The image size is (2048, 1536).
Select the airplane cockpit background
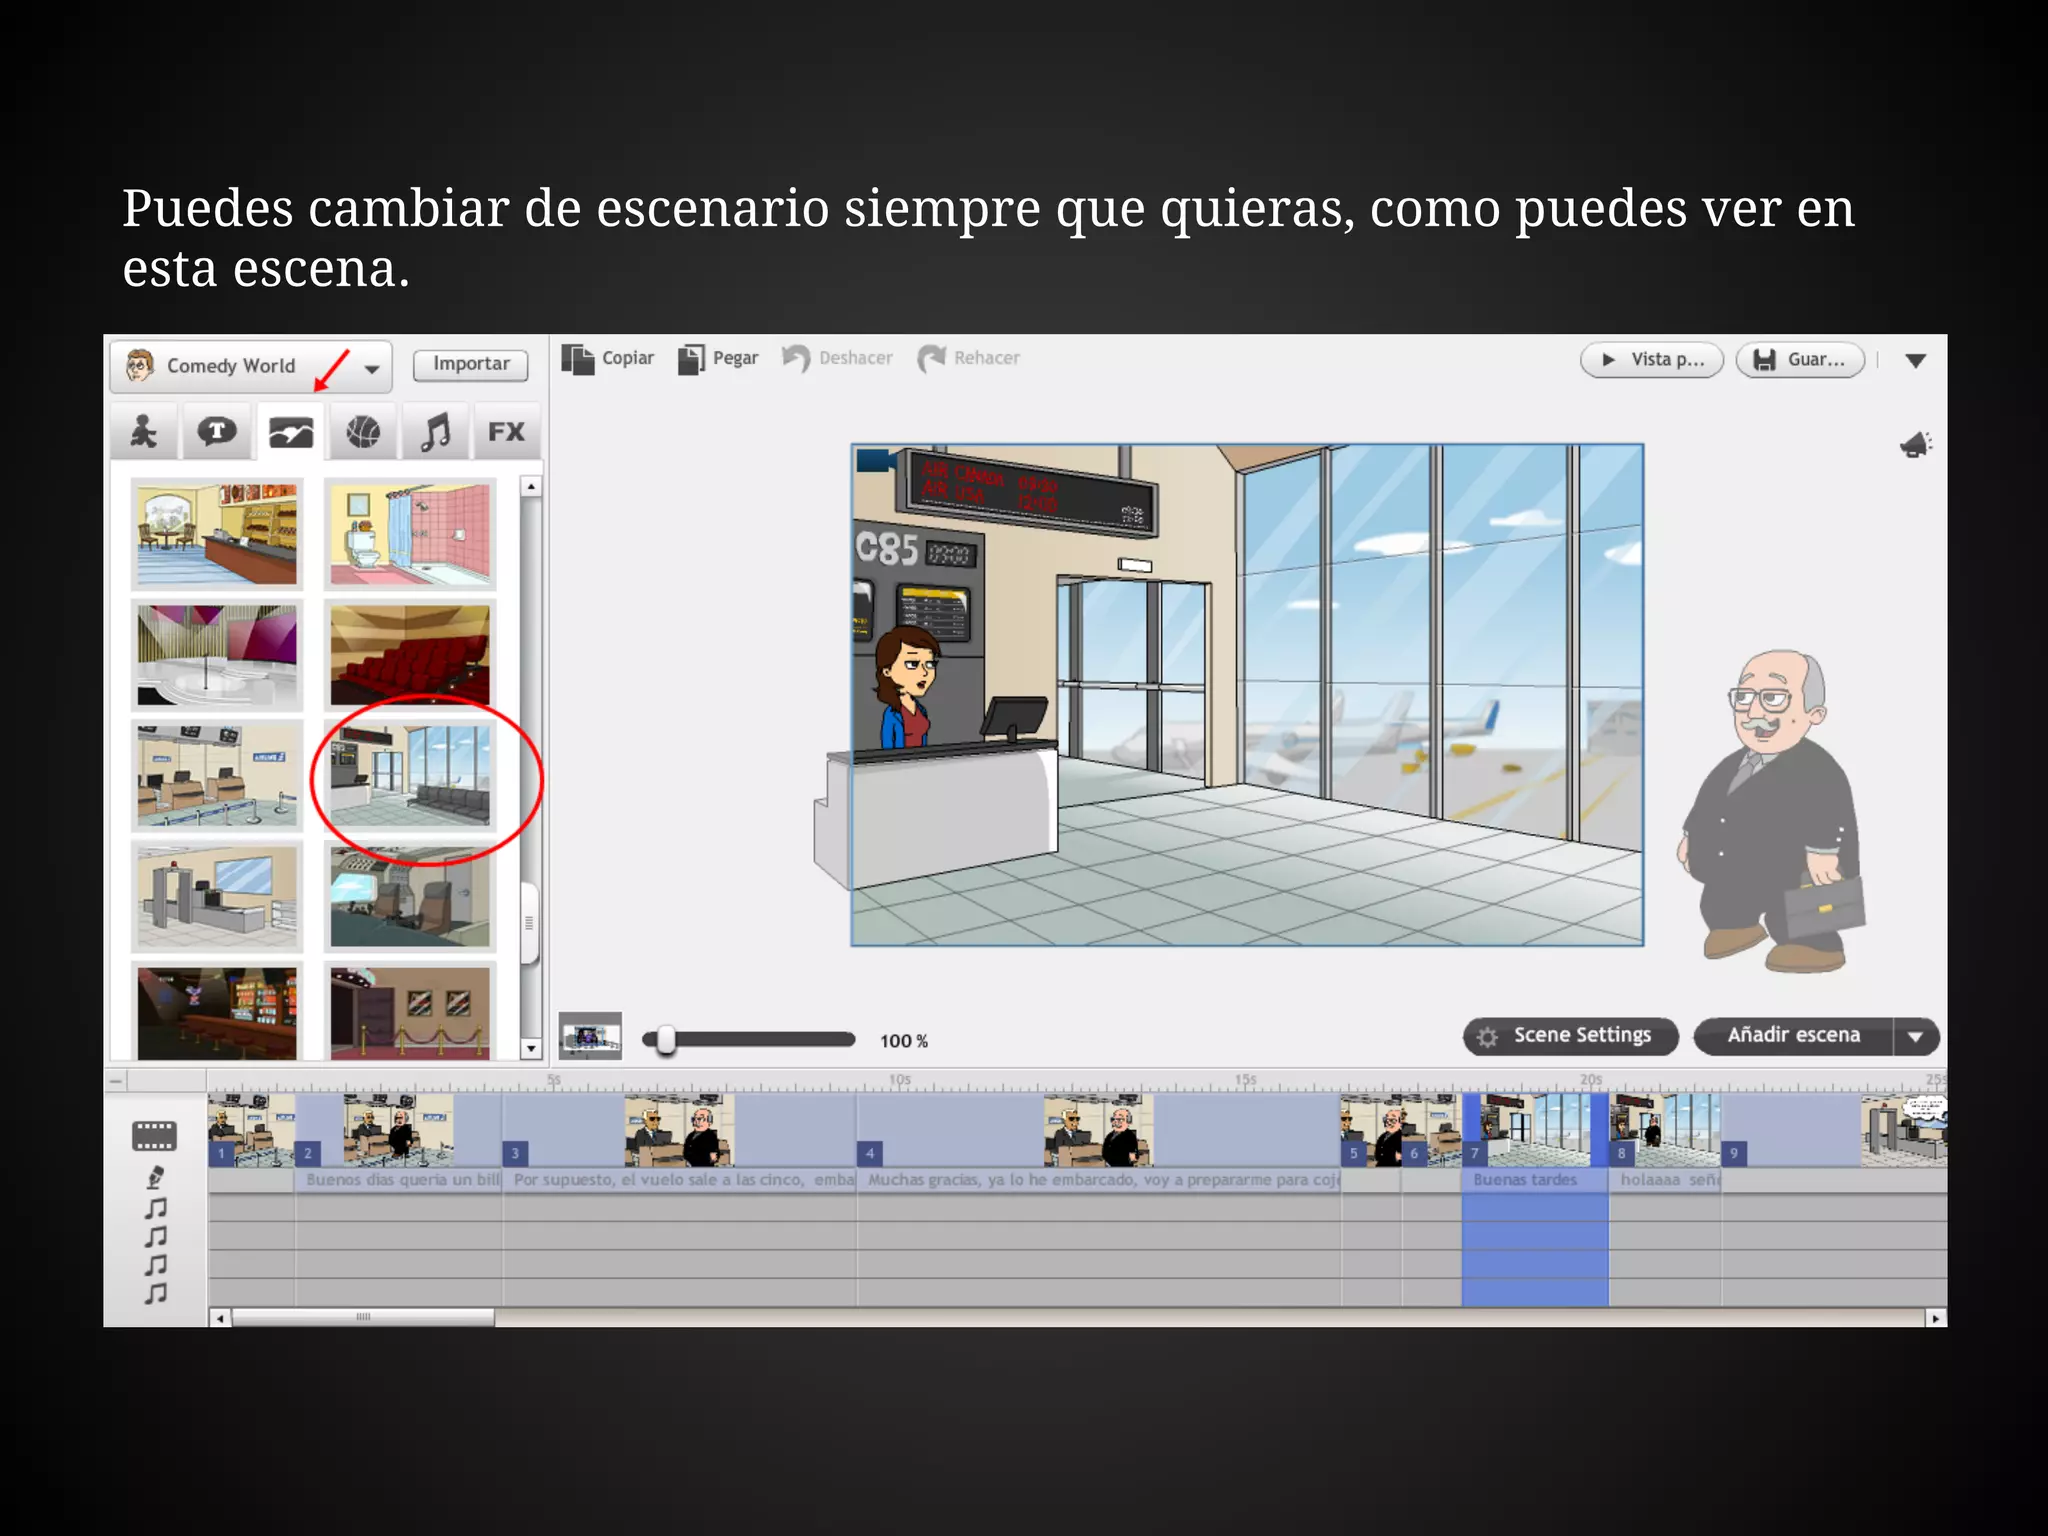point(410,897)
